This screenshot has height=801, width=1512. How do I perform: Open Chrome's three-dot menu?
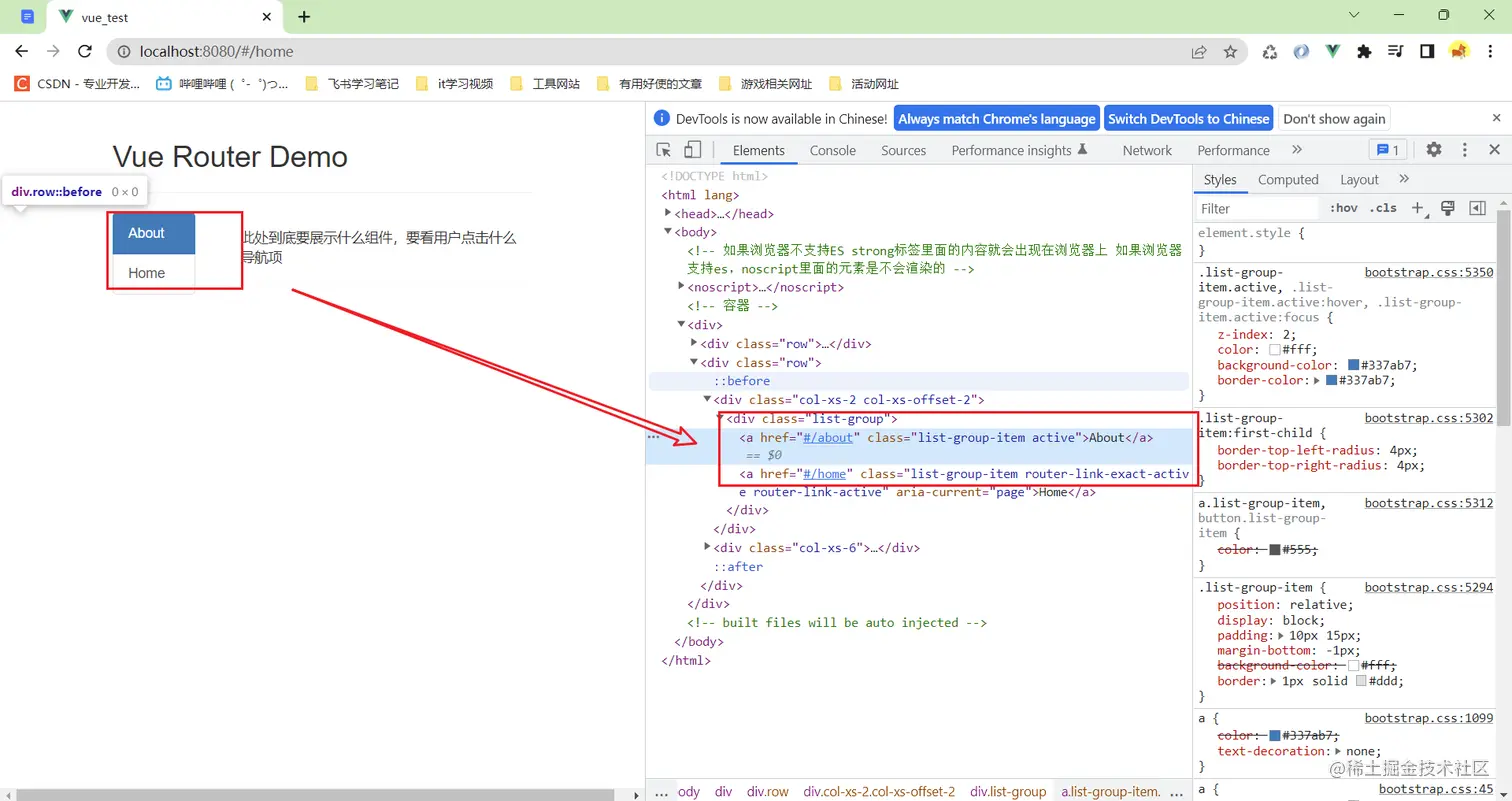pos(1491,52)
